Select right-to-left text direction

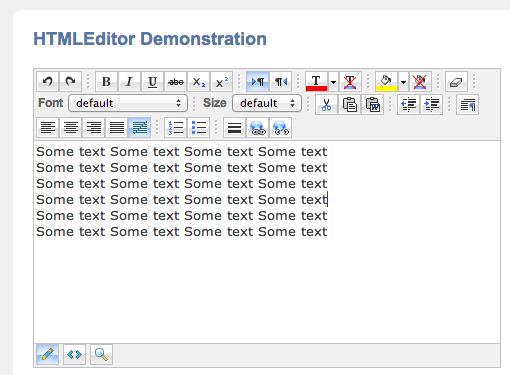(281, 81)
